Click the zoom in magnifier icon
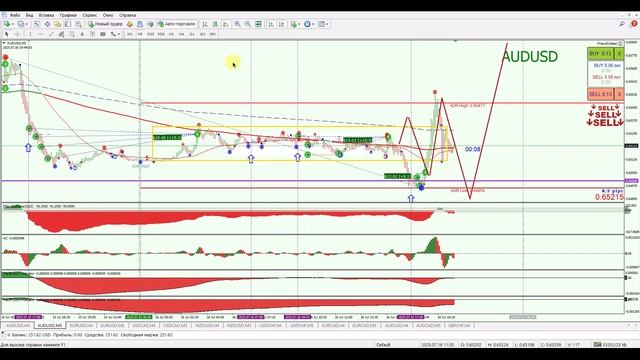Viewport: 640px width, 360px height. tap(237, 24)
